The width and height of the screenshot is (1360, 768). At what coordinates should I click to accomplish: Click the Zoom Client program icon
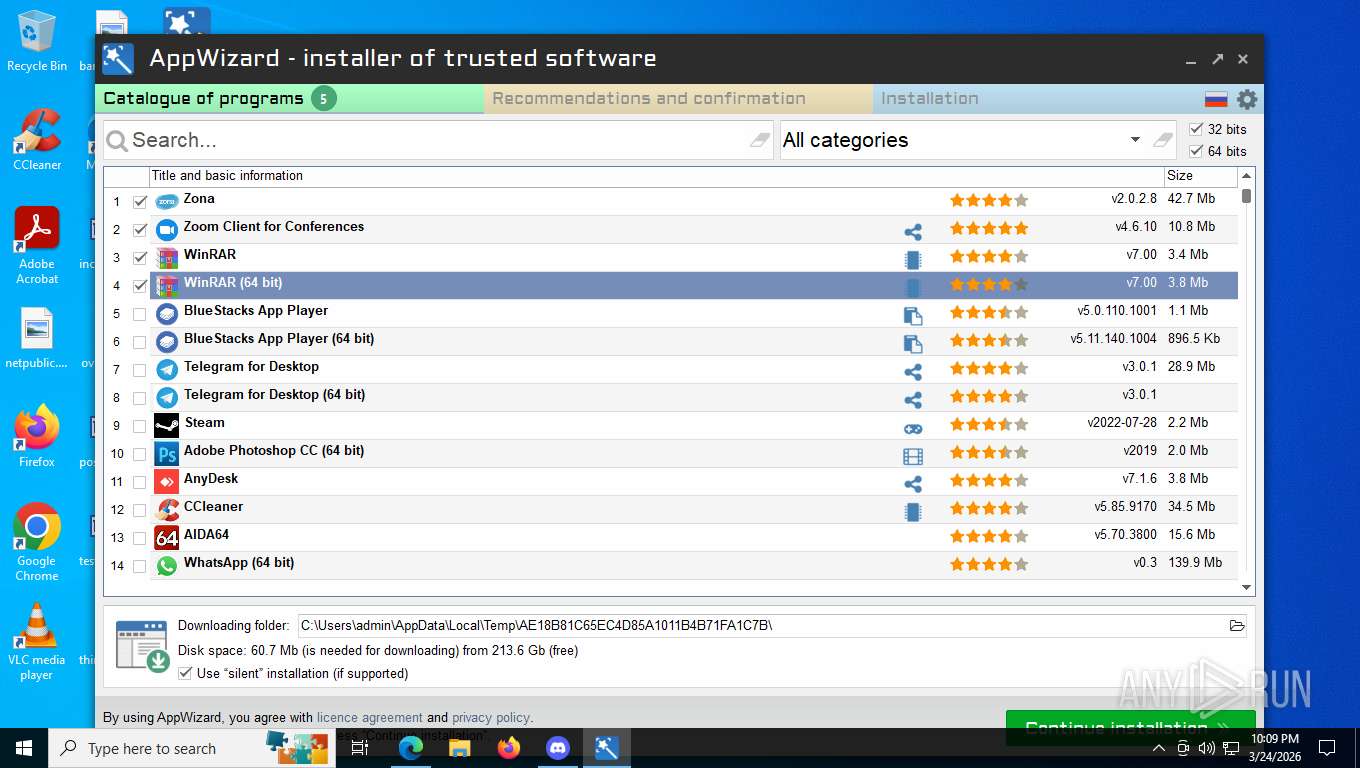tap(167, 230)
